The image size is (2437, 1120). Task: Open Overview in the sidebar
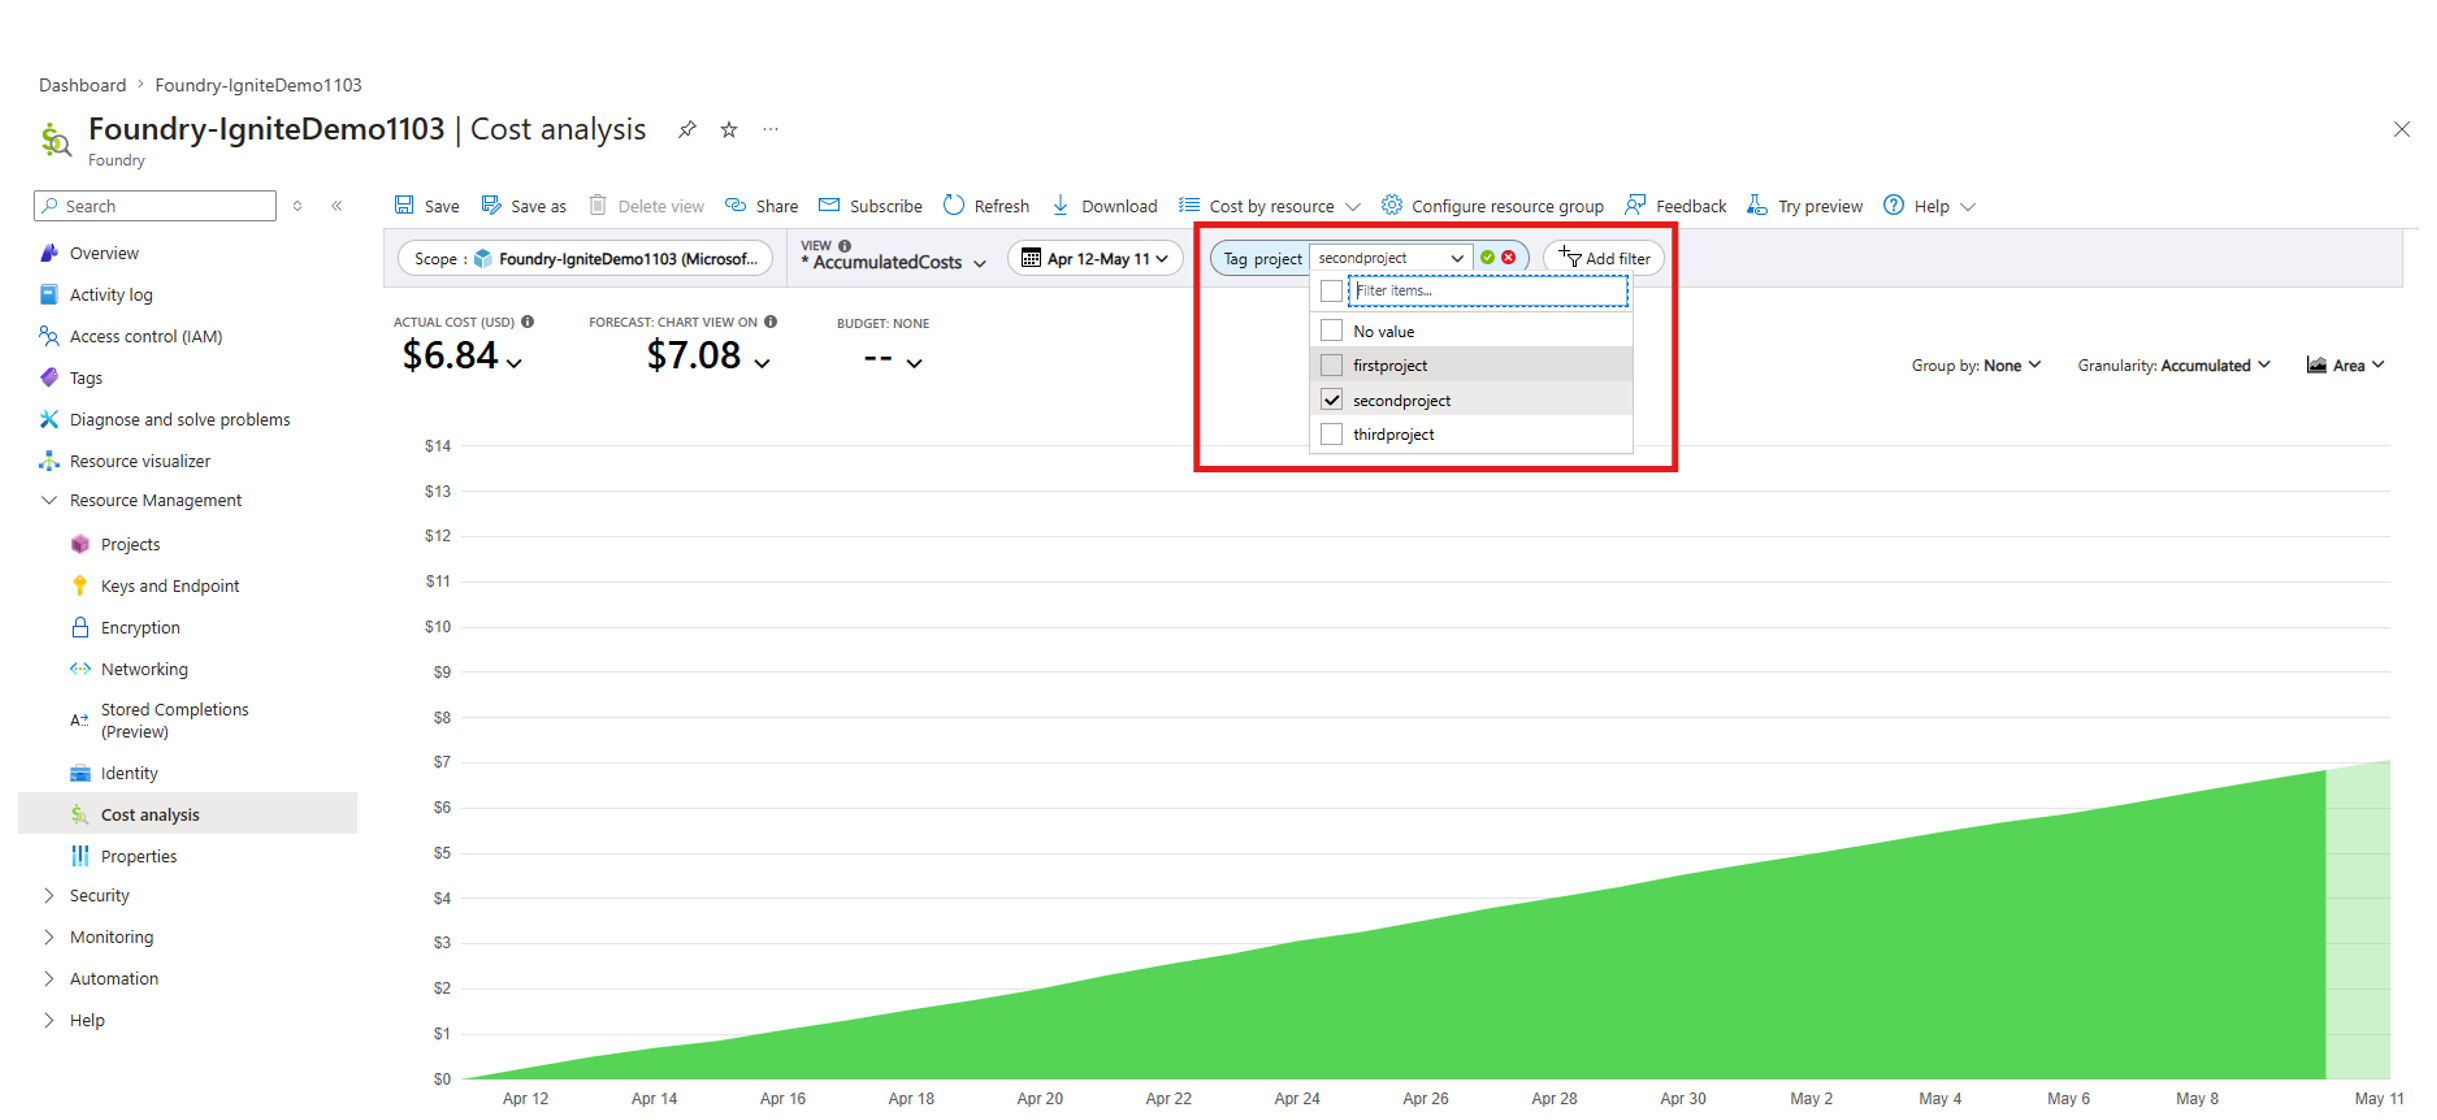click(104, 253)
